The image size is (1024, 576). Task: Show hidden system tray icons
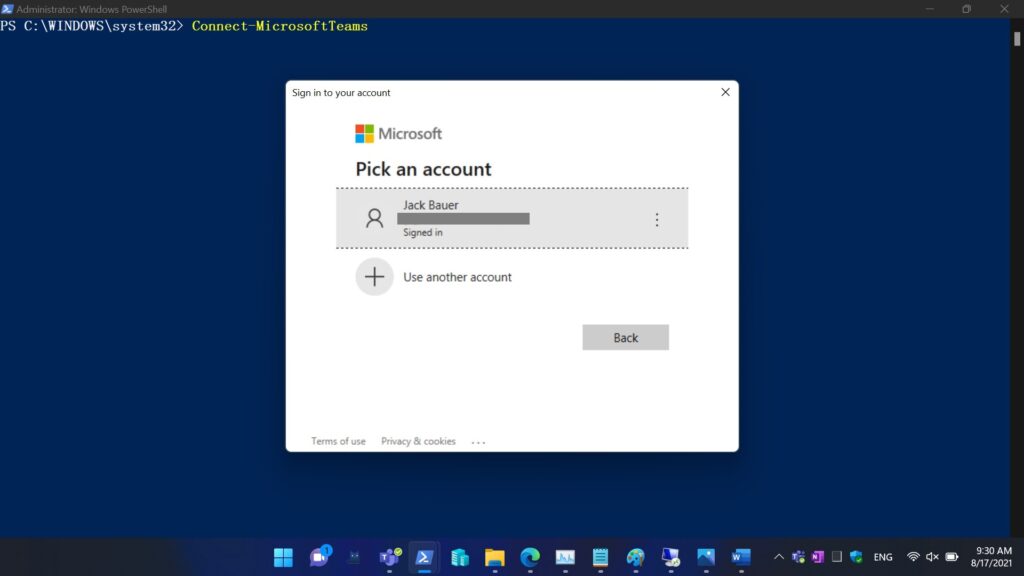(x=779, y=557)
